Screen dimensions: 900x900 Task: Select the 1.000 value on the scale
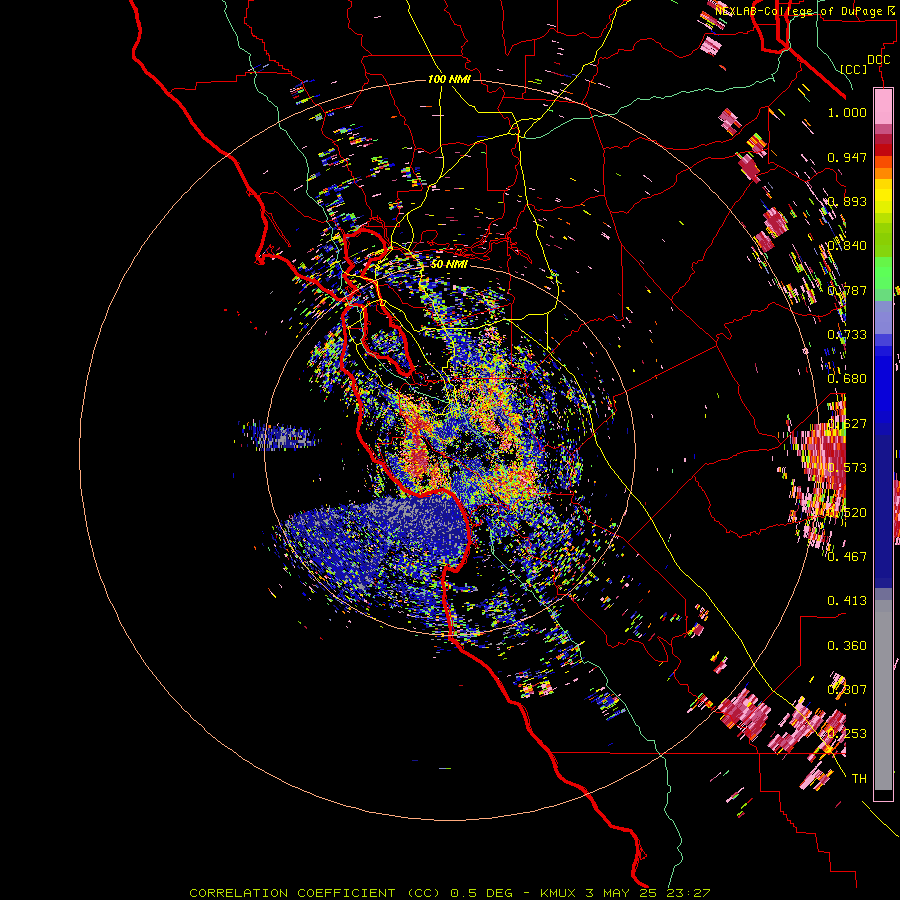tap(847, 112)
